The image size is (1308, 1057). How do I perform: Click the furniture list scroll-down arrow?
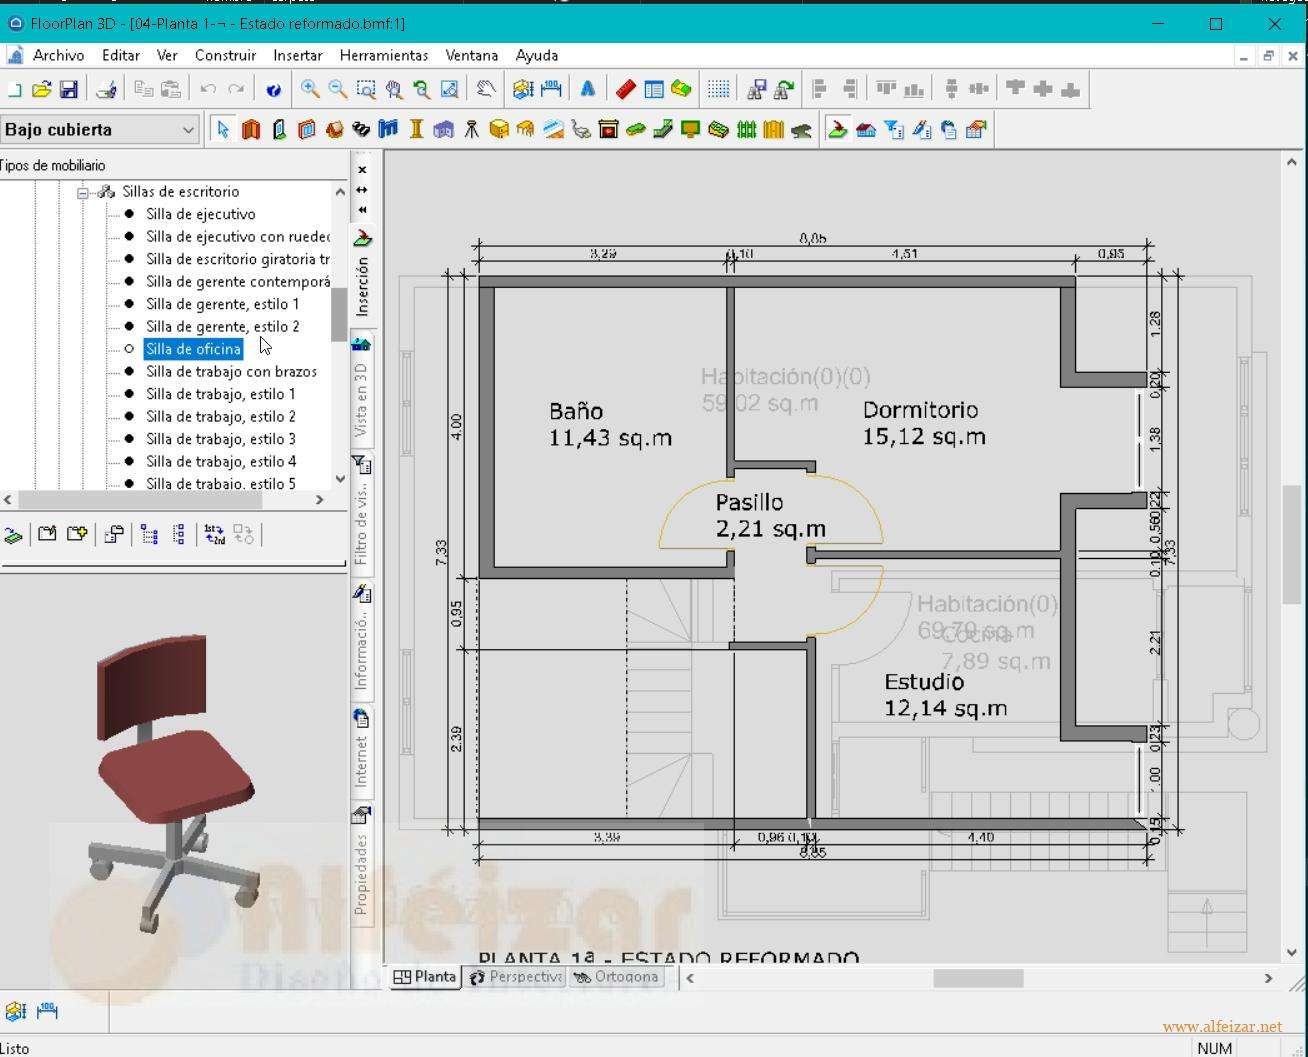click(340, 478)
